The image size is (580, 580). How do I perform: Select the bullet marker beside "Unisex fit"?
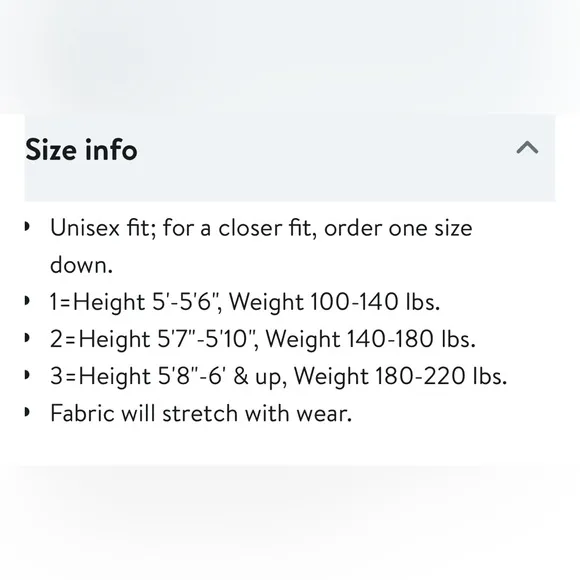coord(27,226)
